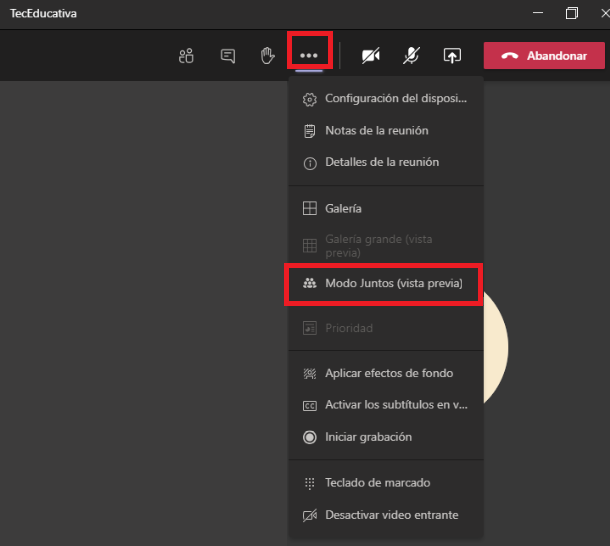Leave the call with Abandonar button
610x546 pixels.
(546, 56)
